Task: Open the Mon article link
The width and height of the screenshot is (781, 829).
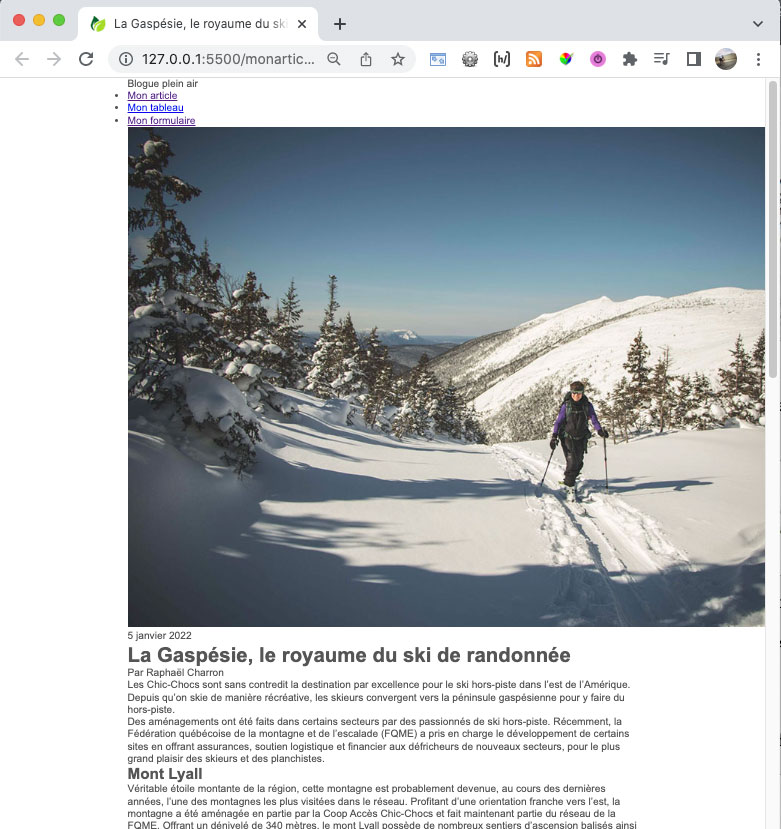Action: 152,96
